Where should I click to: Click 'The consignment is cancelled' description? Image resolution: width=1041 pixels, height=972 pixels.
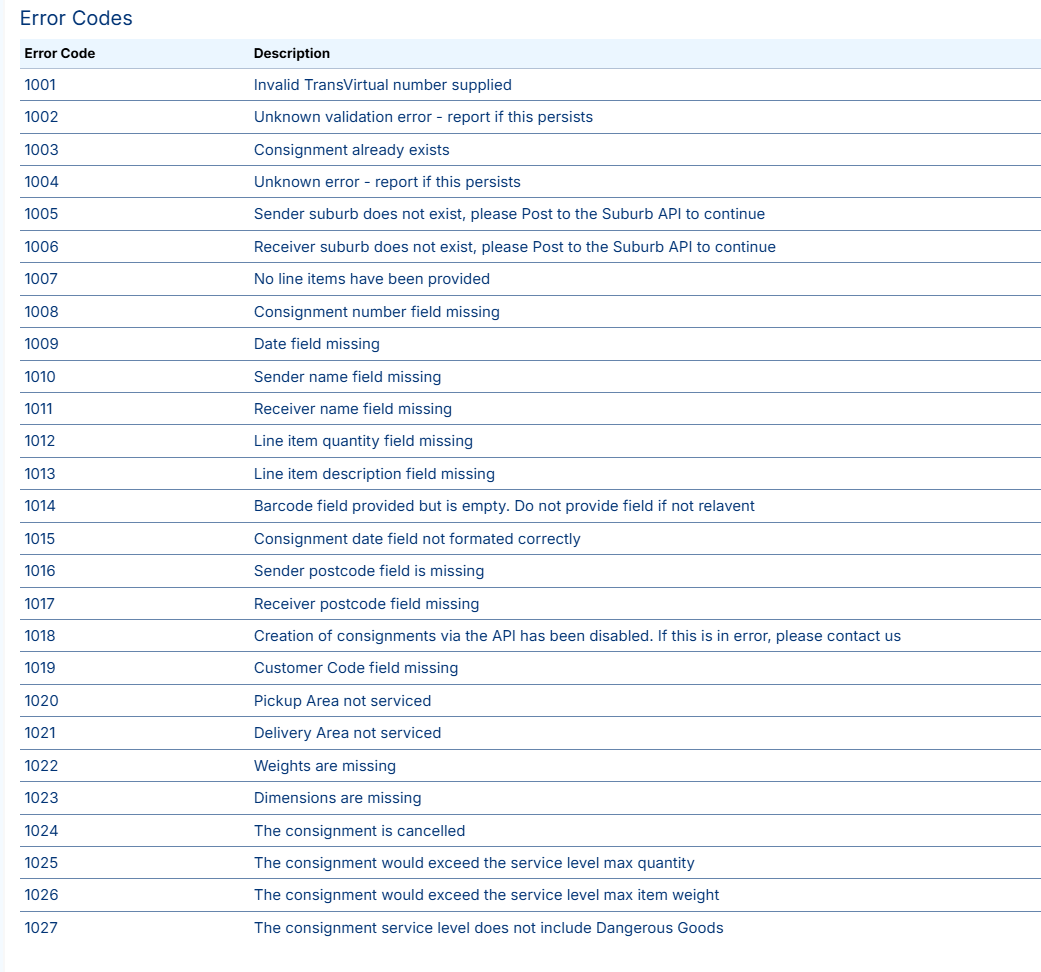[359, 831]
